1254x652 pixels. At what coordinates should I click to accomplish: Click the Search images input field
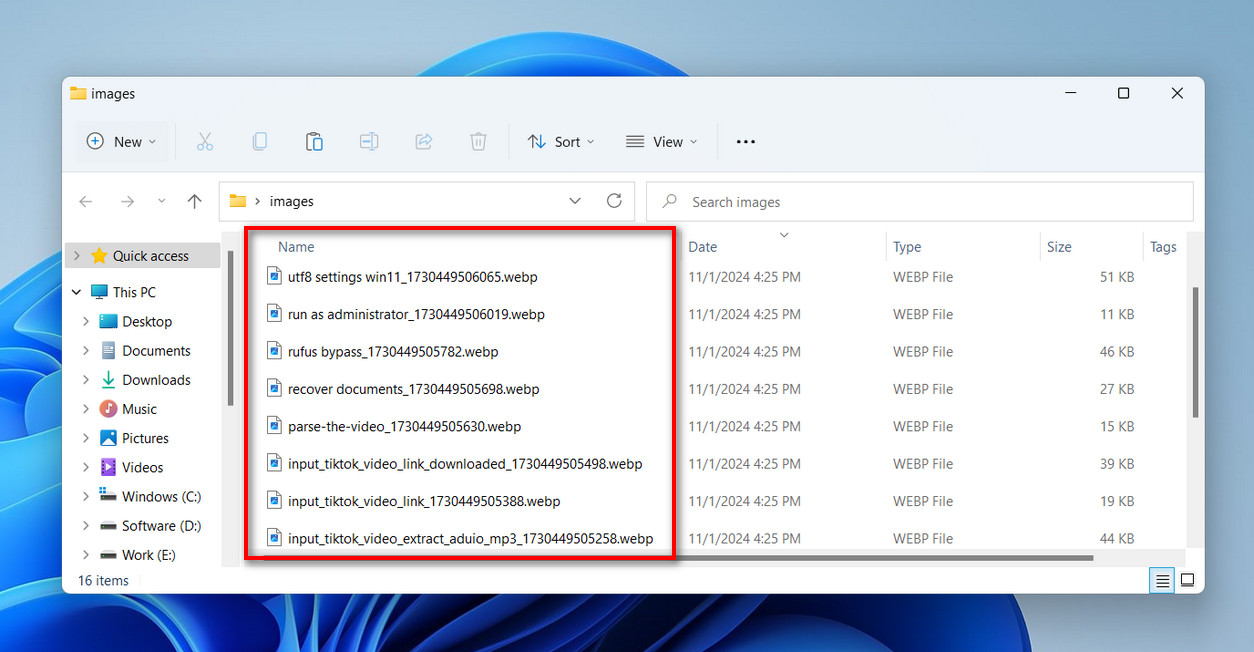coord(920,201)
